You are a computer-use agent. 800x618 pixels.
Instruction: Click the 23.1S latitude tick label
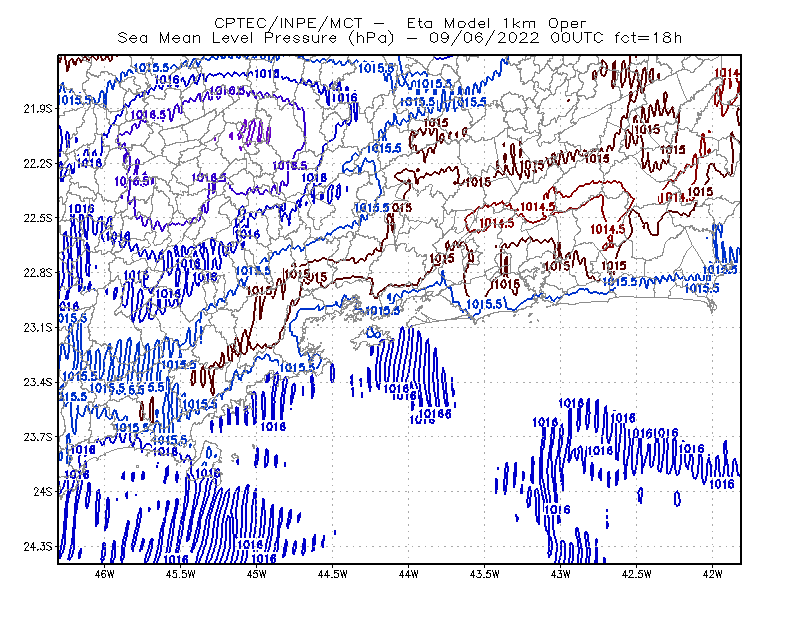[x=37, y=327]
